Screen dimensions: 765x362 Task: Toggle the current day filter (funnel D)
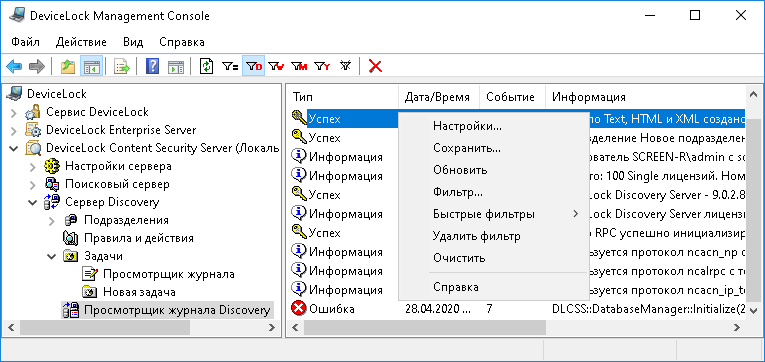click(x=253, y=66)
